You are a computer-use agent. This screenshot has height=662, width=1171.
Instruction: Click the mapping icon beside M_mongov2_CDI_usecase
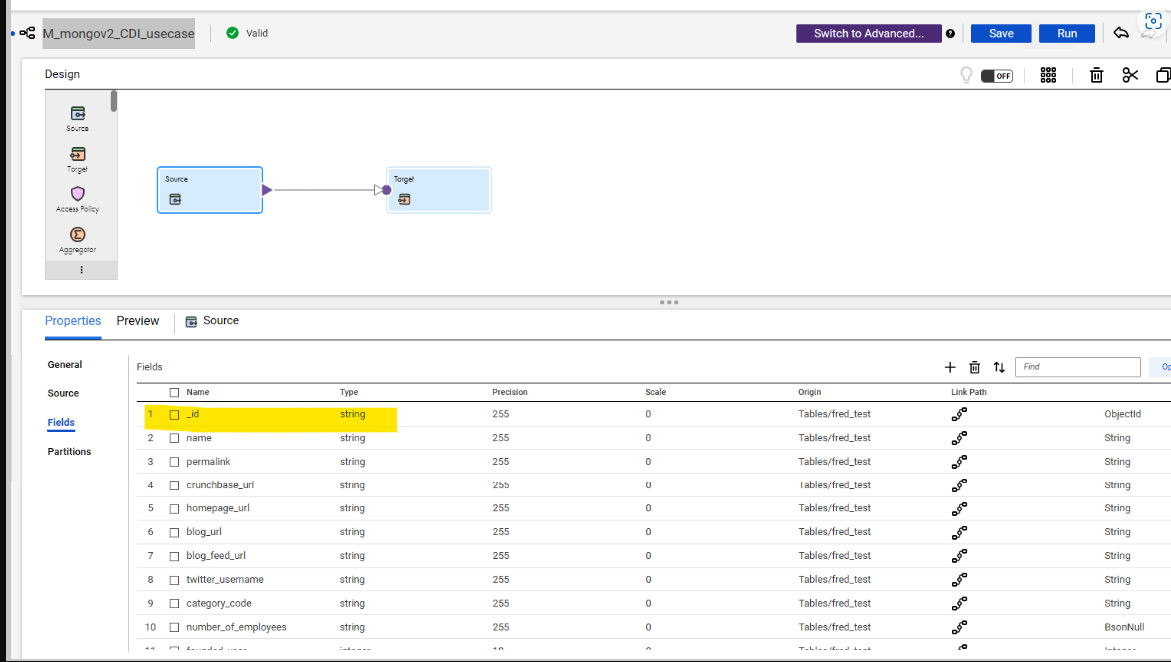point(28,33)
